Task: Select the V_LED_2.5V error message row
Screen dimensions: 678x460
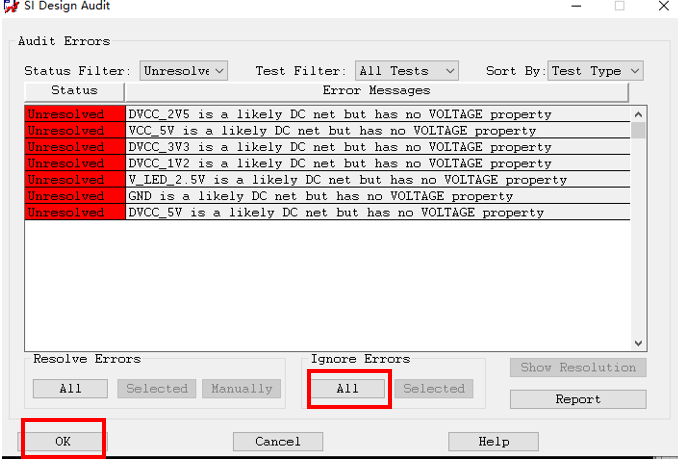Action: pyautogui.click(x=378, y=180)
